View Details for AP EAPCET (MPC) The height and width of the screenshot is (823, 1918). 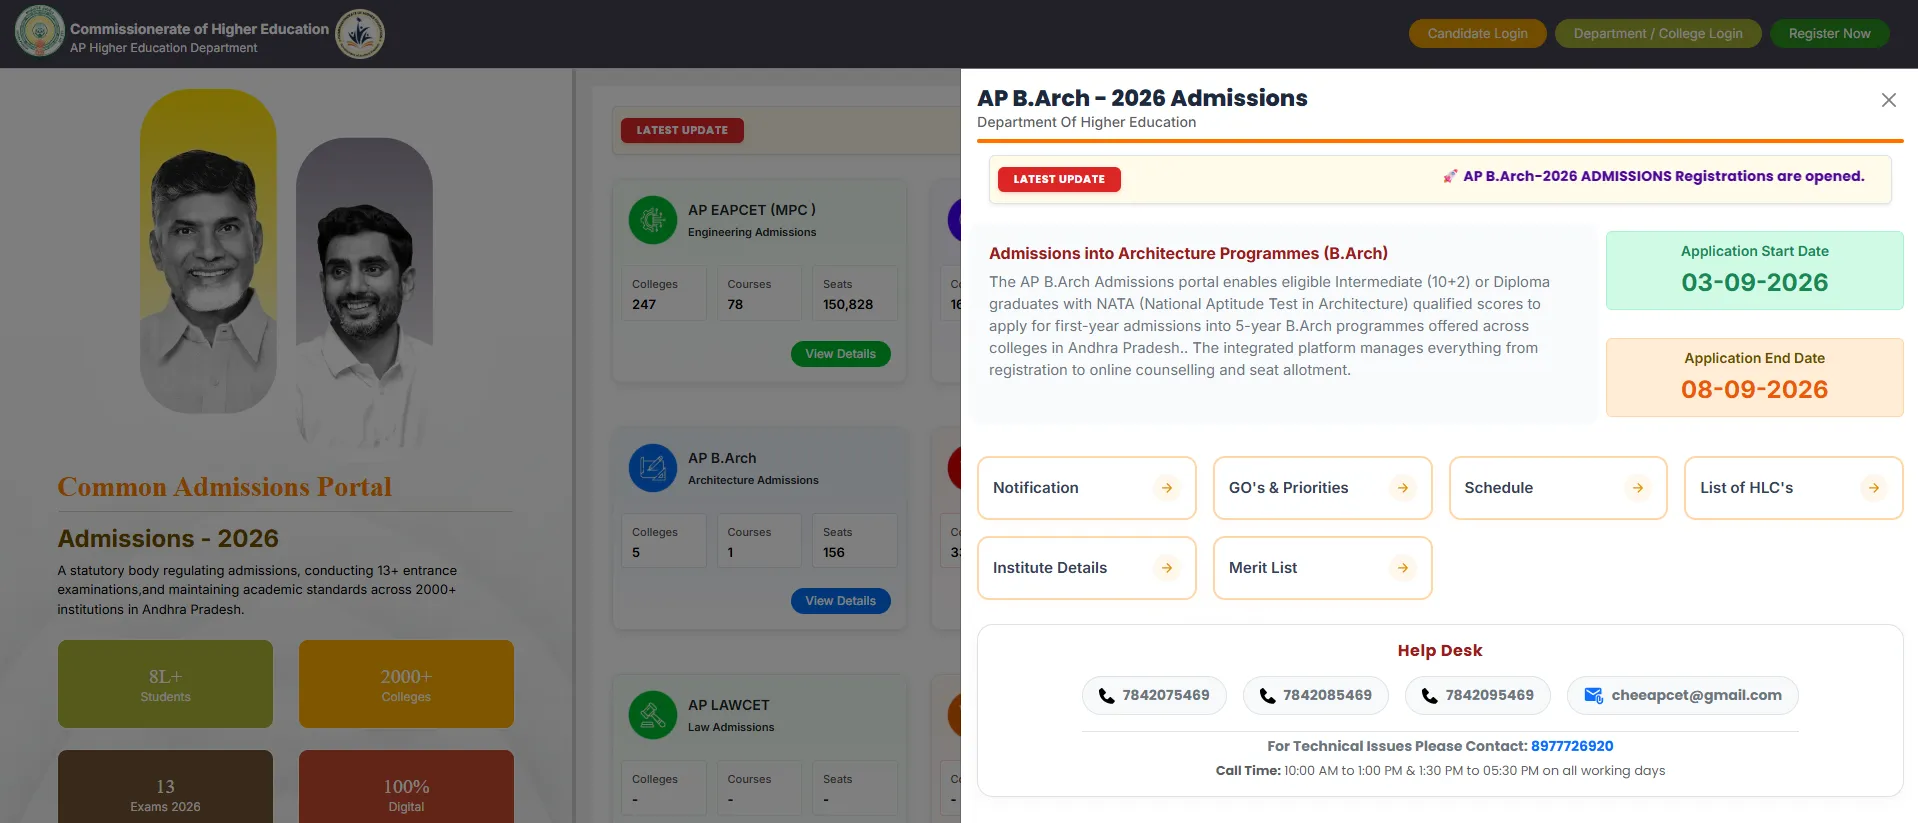click(x=840, y=354)
